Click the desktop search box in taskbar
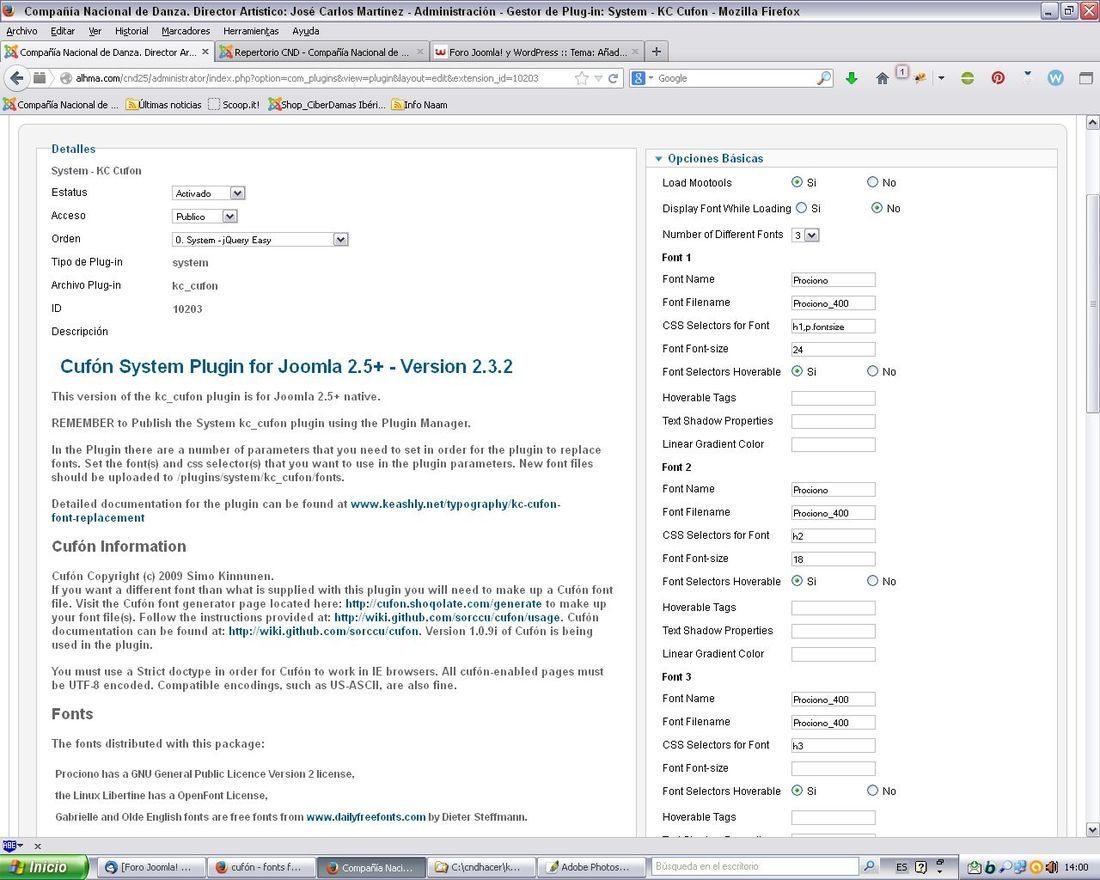 (x=756, y=867)
